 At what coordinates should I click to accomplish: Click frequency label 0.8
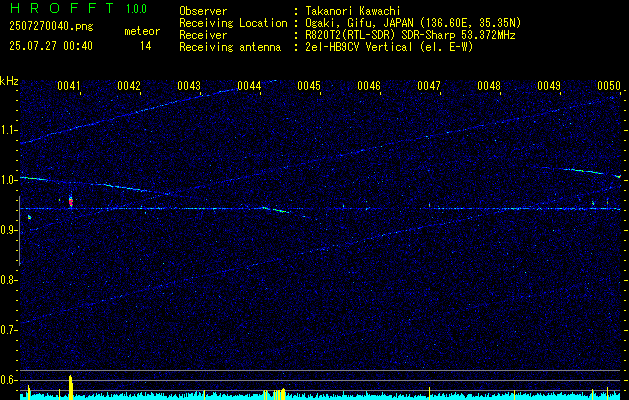point(8,280)
